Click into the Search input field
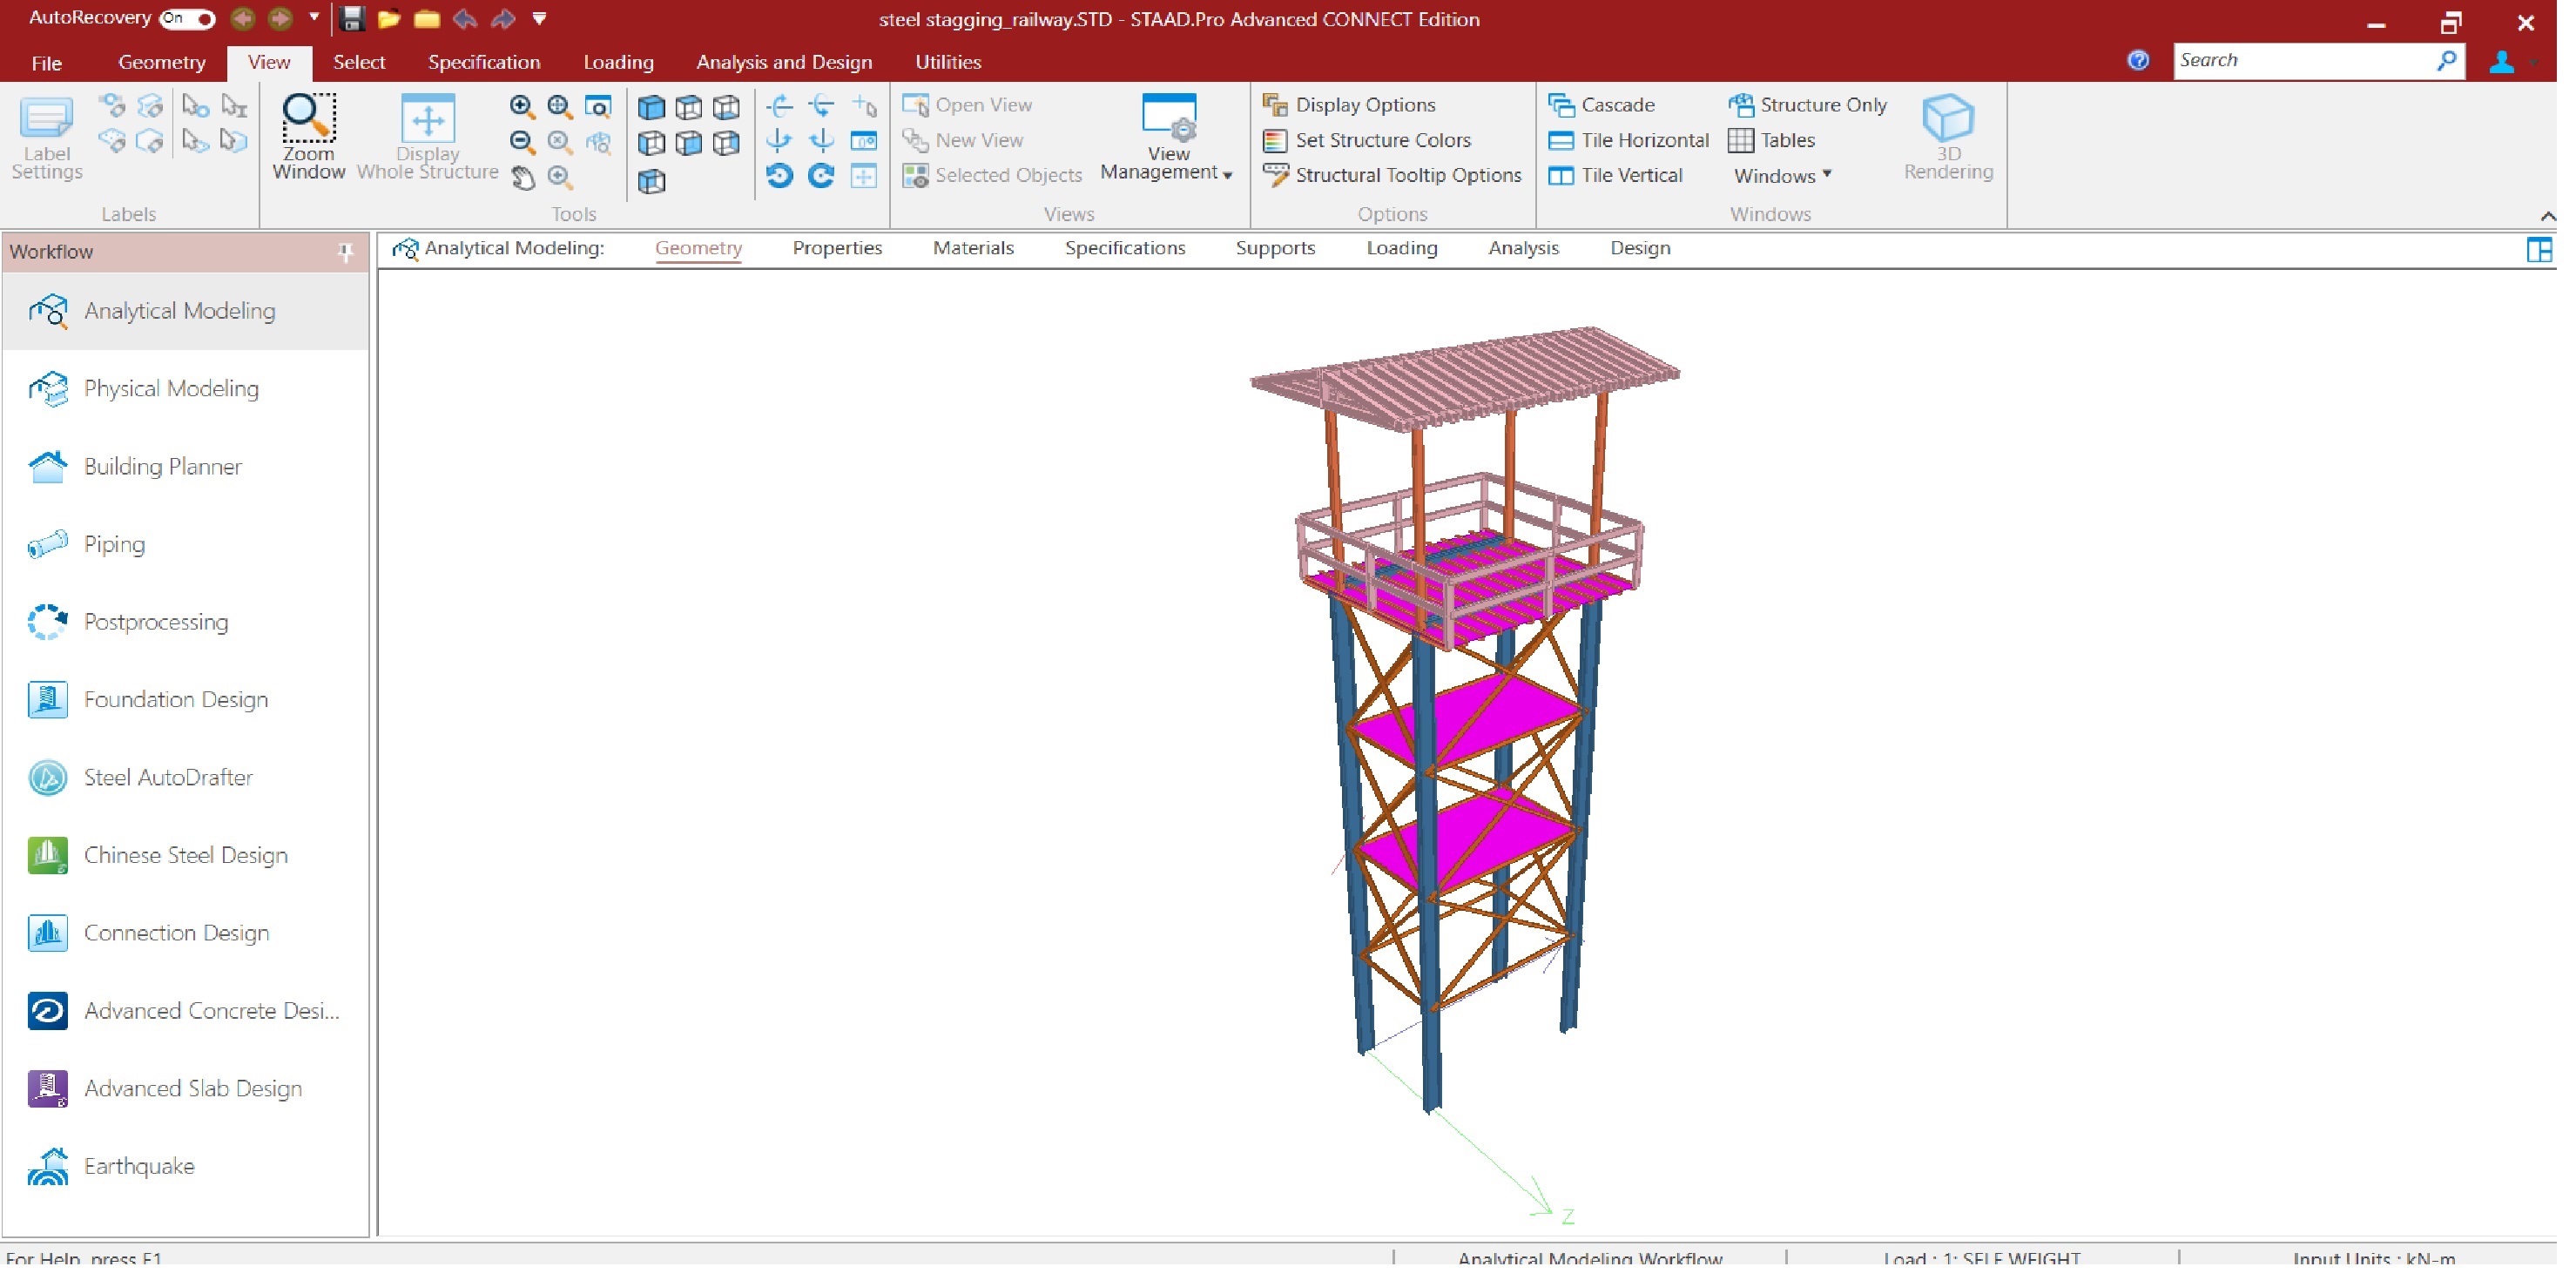 (x=2301, y=60)
